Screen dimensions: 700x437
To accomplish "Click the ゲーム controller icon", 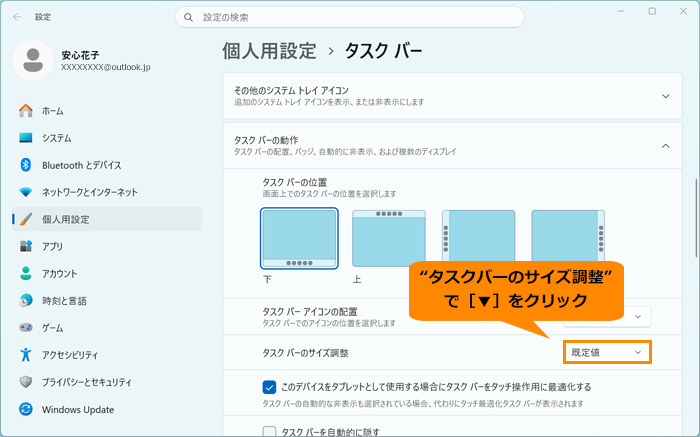I will (26, 328).
